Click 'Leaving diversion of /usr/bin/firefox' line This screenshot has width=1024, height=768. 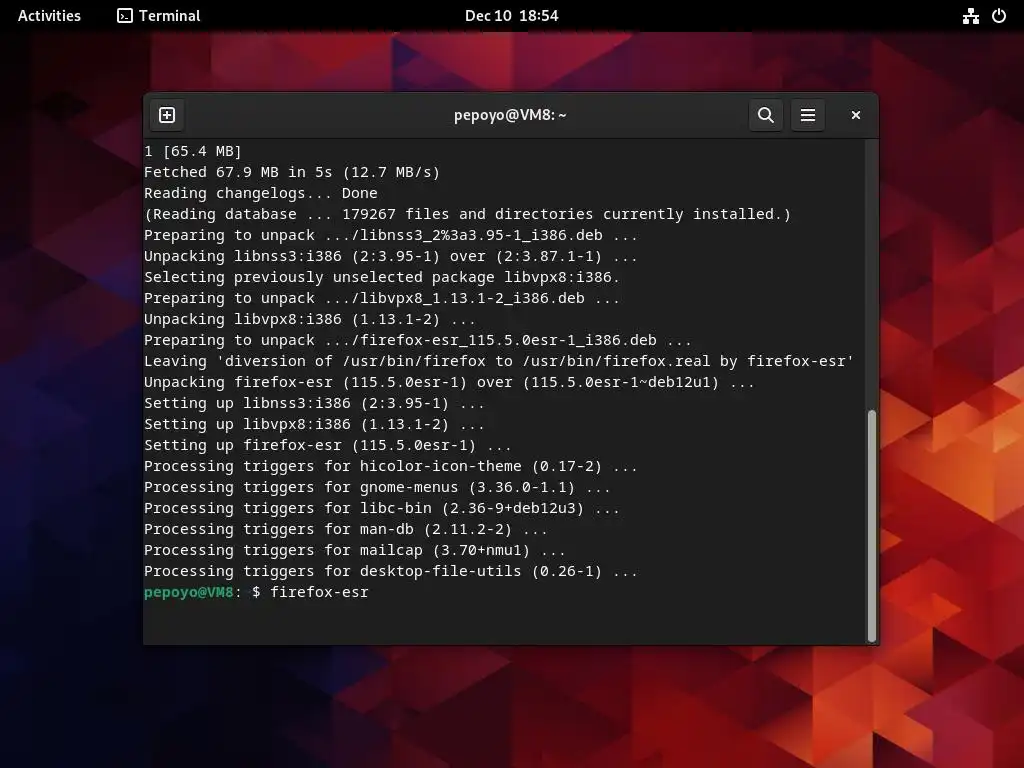(x=499, y=361)
